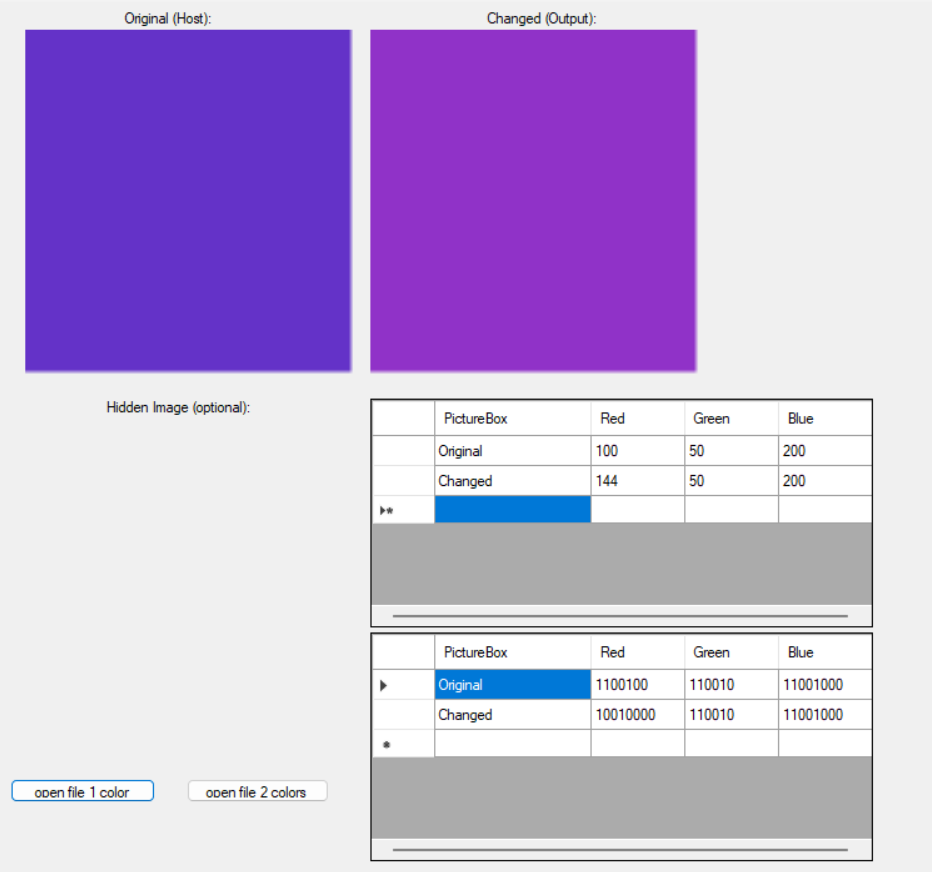Click the Changed (Output) color image
This screenshot has width=932, height=872.
pyautogui.click(x=533, y=201)
